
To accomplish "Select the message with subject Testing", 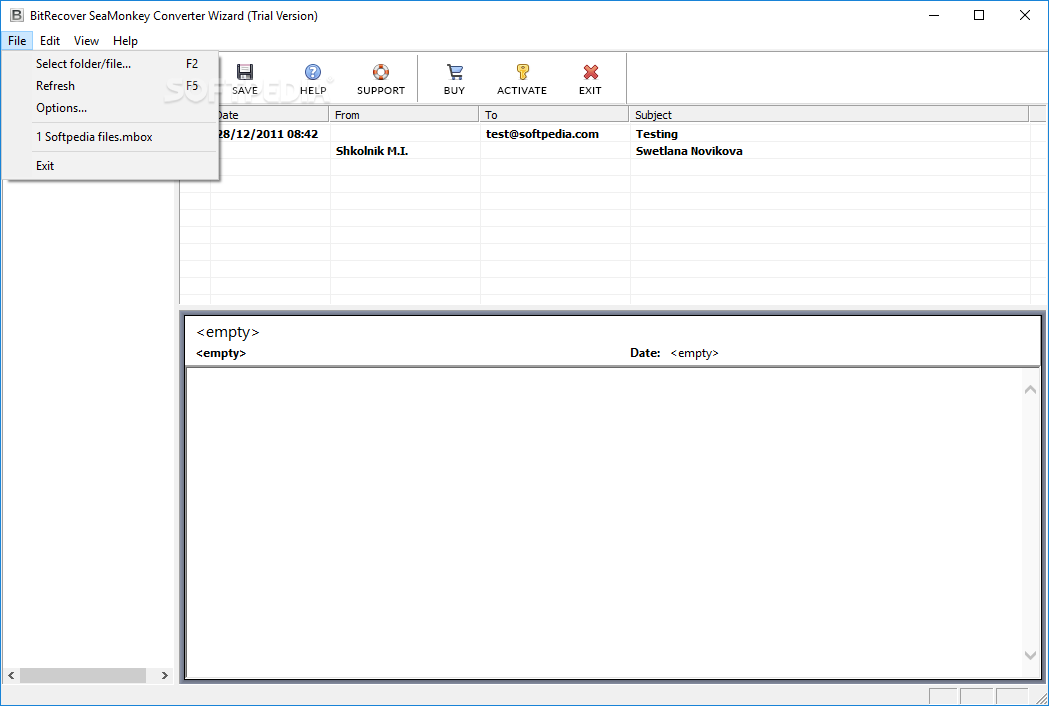I will tap(656, 134).
